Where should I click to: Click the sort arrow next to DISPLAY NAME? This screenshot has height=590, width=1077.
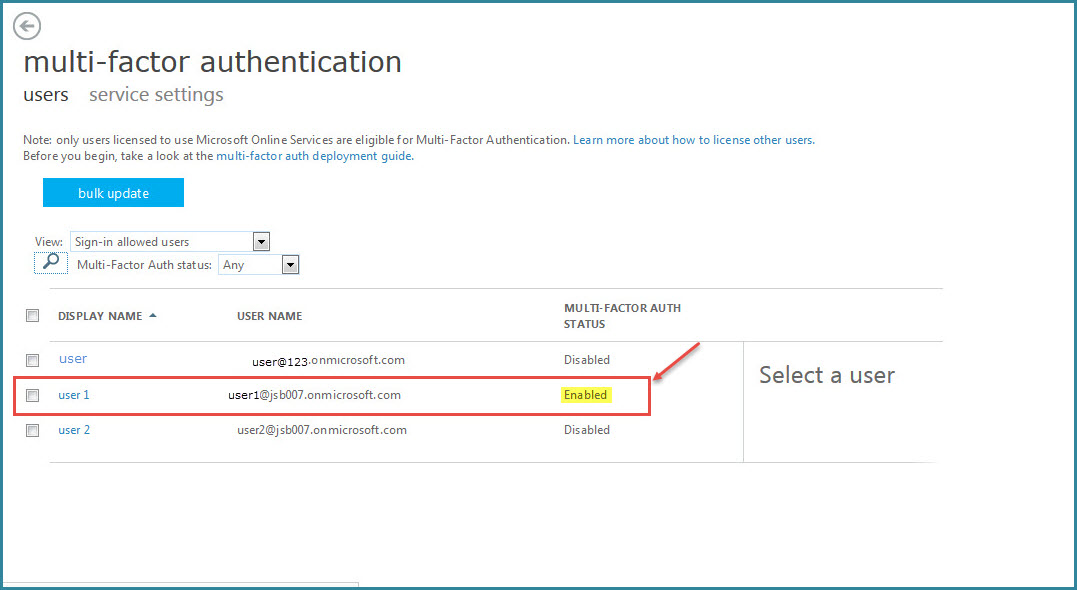pyautogui.click(x=152, y=314)
